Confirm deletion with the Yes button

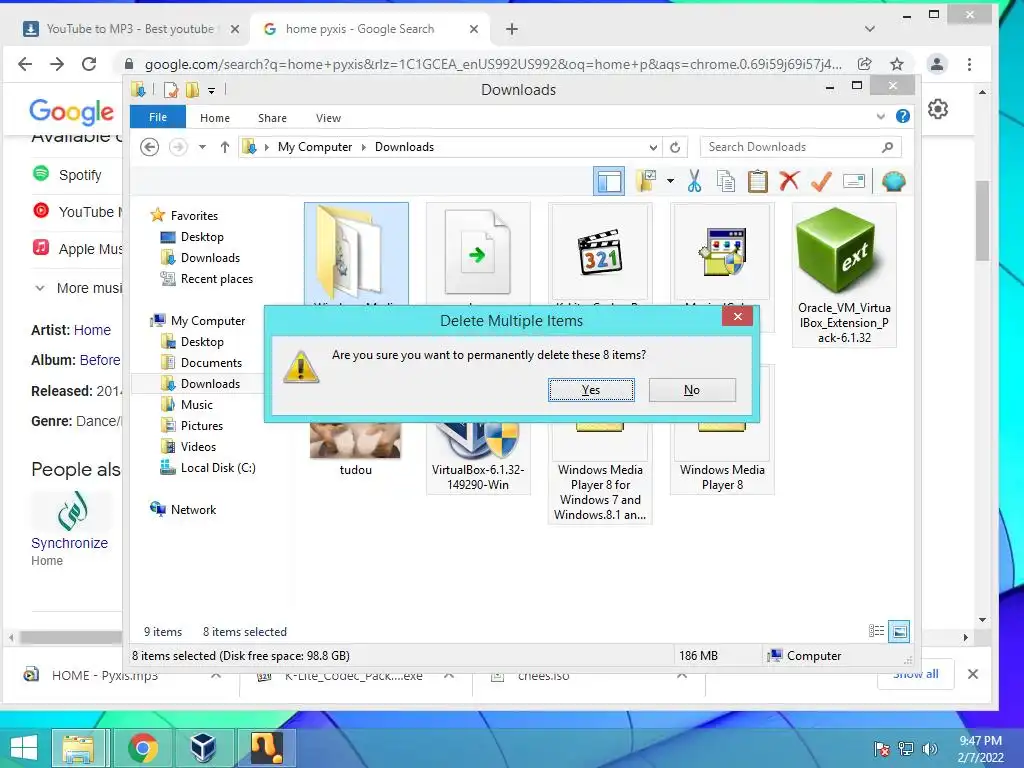coord(591,390)
